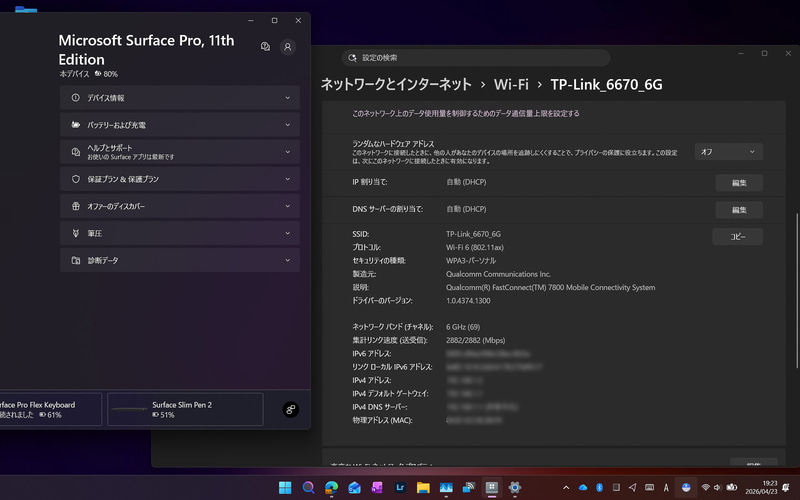Click the security value WPA3-パーソナル
Screen dimensions: 800x500
(471, 261)
